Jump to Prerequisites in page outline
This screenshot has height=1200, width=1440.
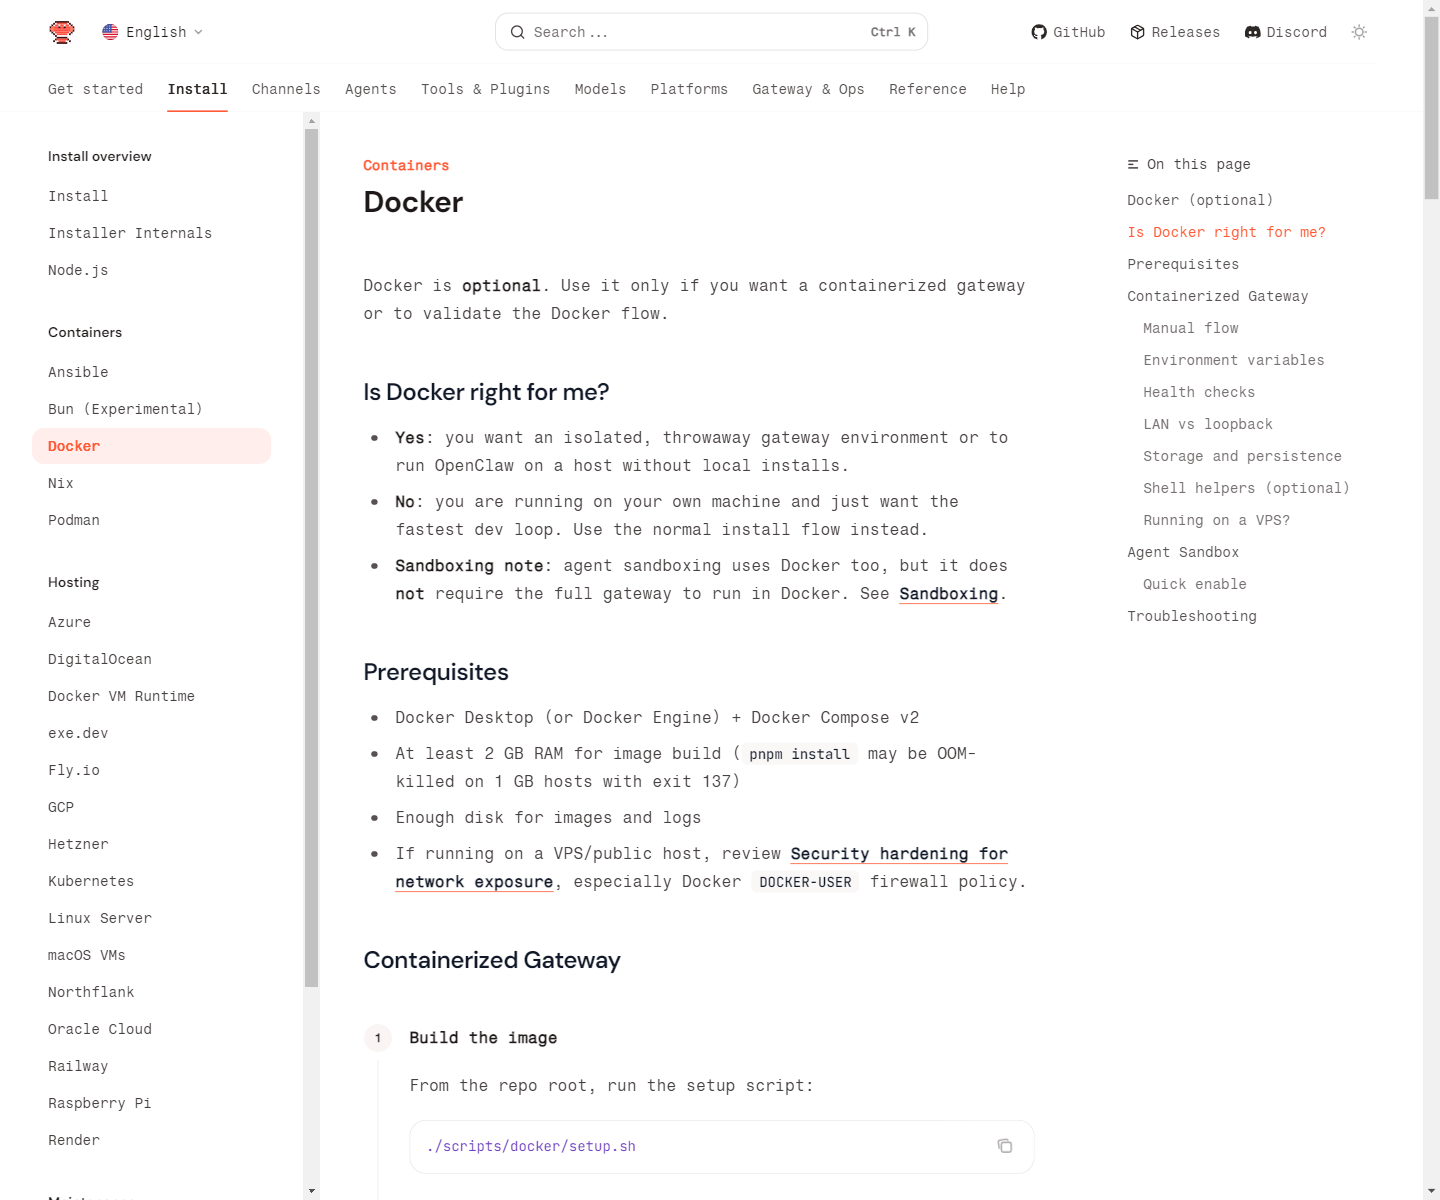click(x=1183, y=264)
